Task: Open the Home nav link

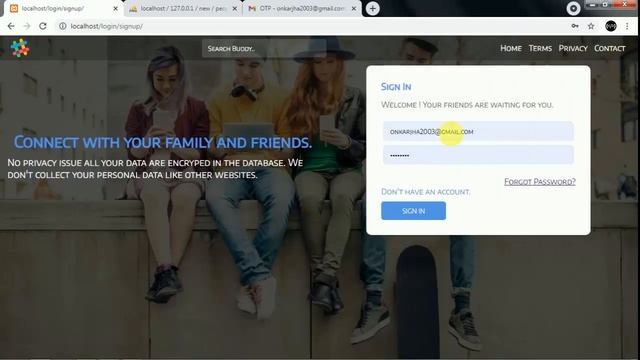Action: (511, 48)
